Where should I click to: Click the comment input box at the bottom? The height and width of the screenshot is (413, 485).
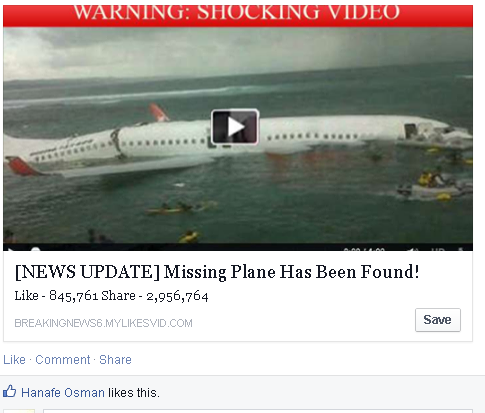click(x=258, y=411)
